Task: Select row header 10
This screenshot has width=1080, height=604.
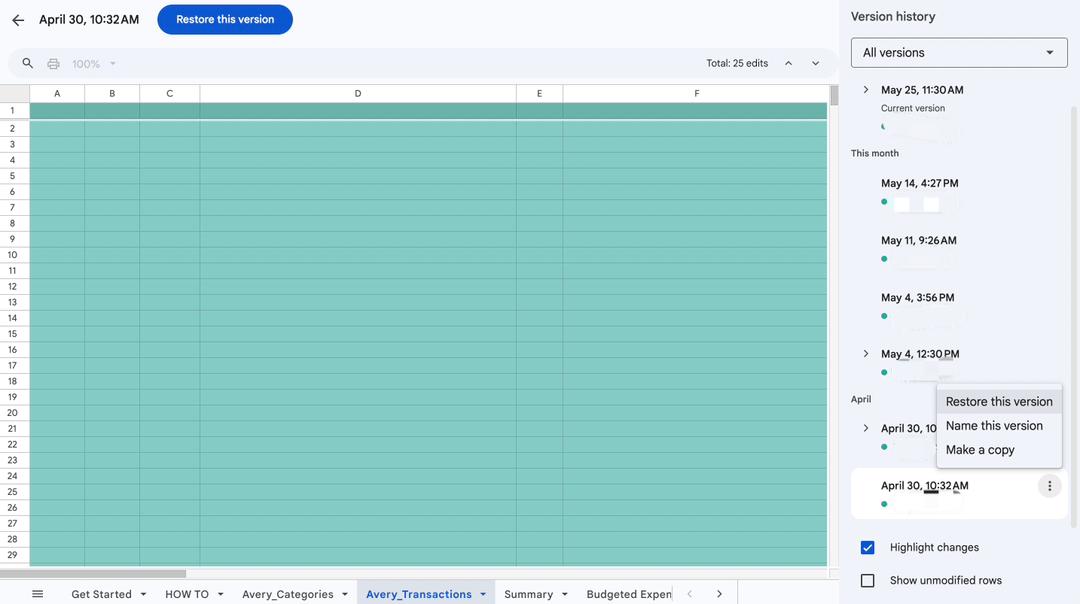Action: [x=12, y=255]
